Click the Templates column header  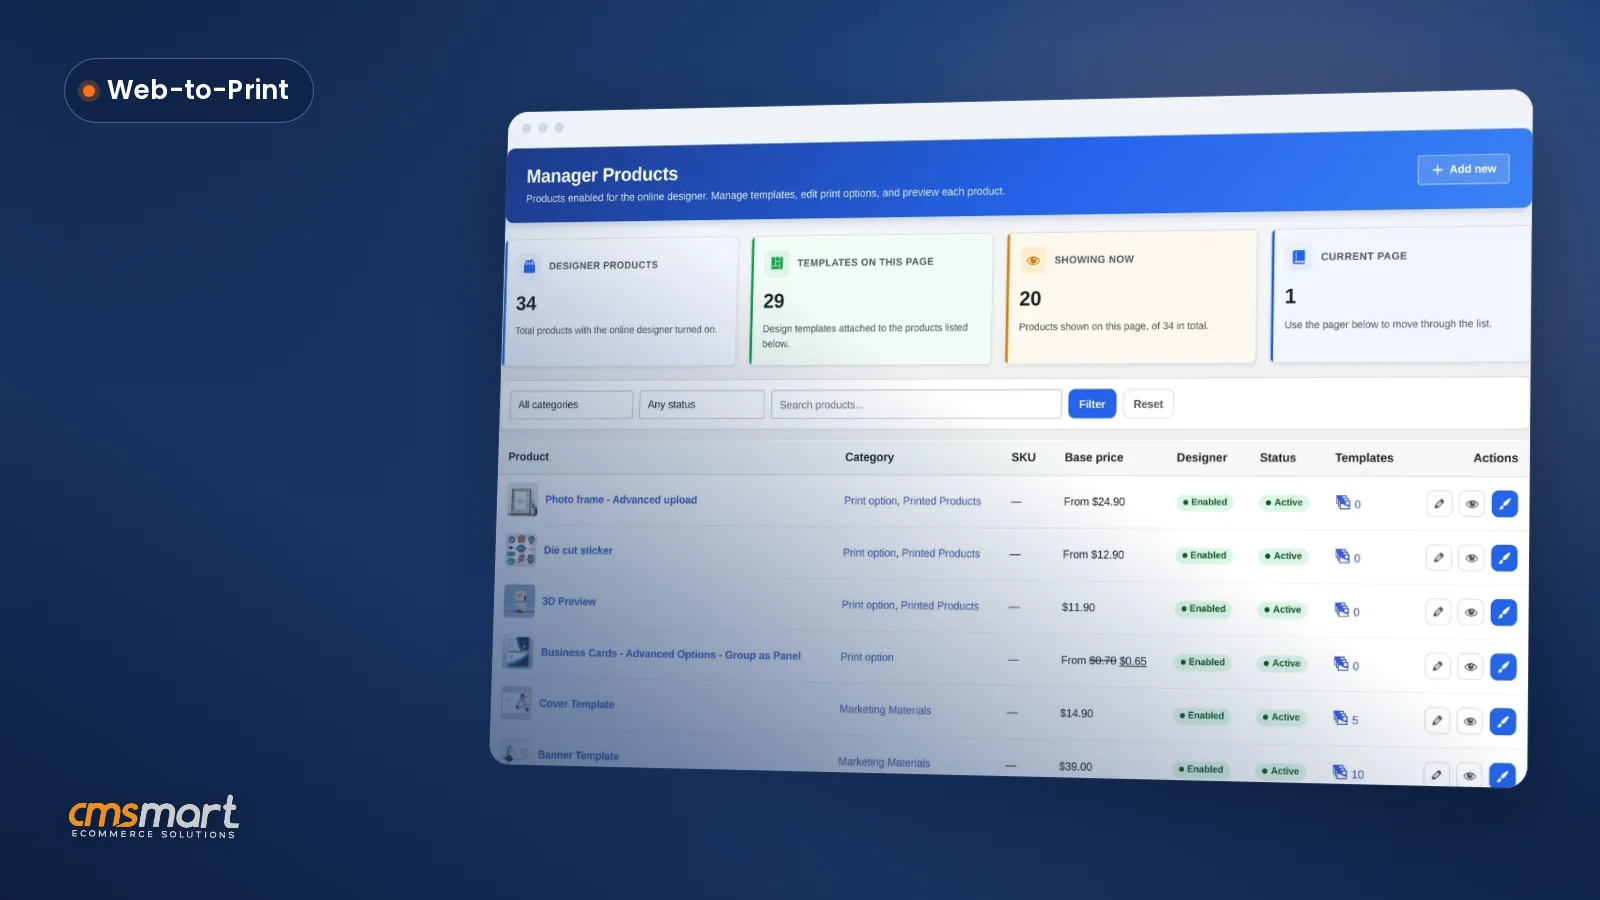click(x=1364, y=458)
